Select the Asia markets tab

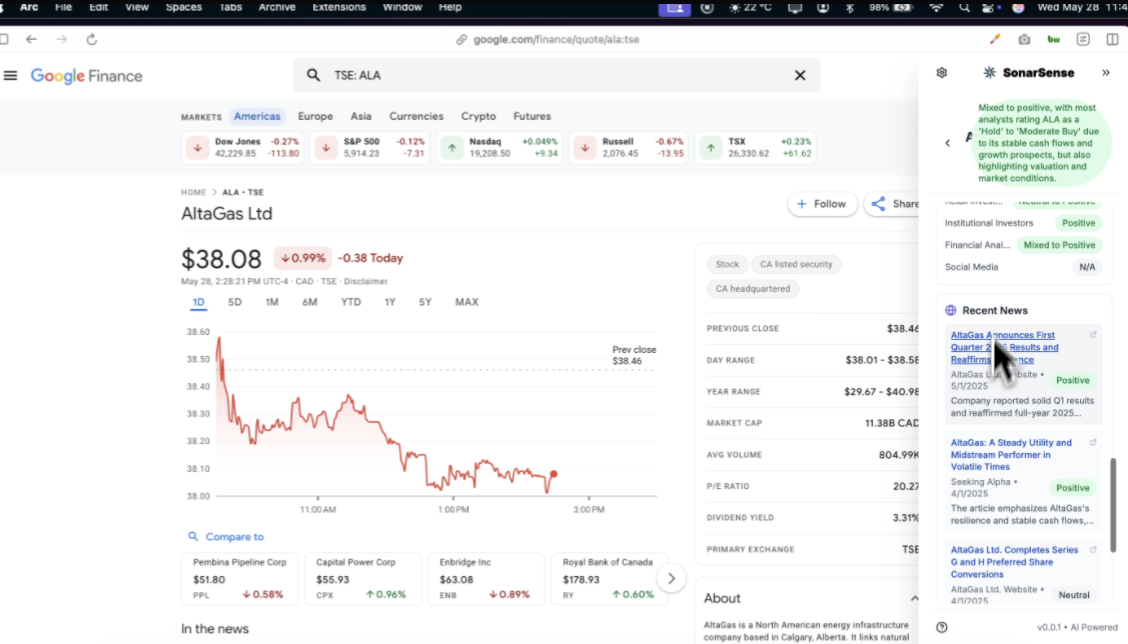[361, 116]
